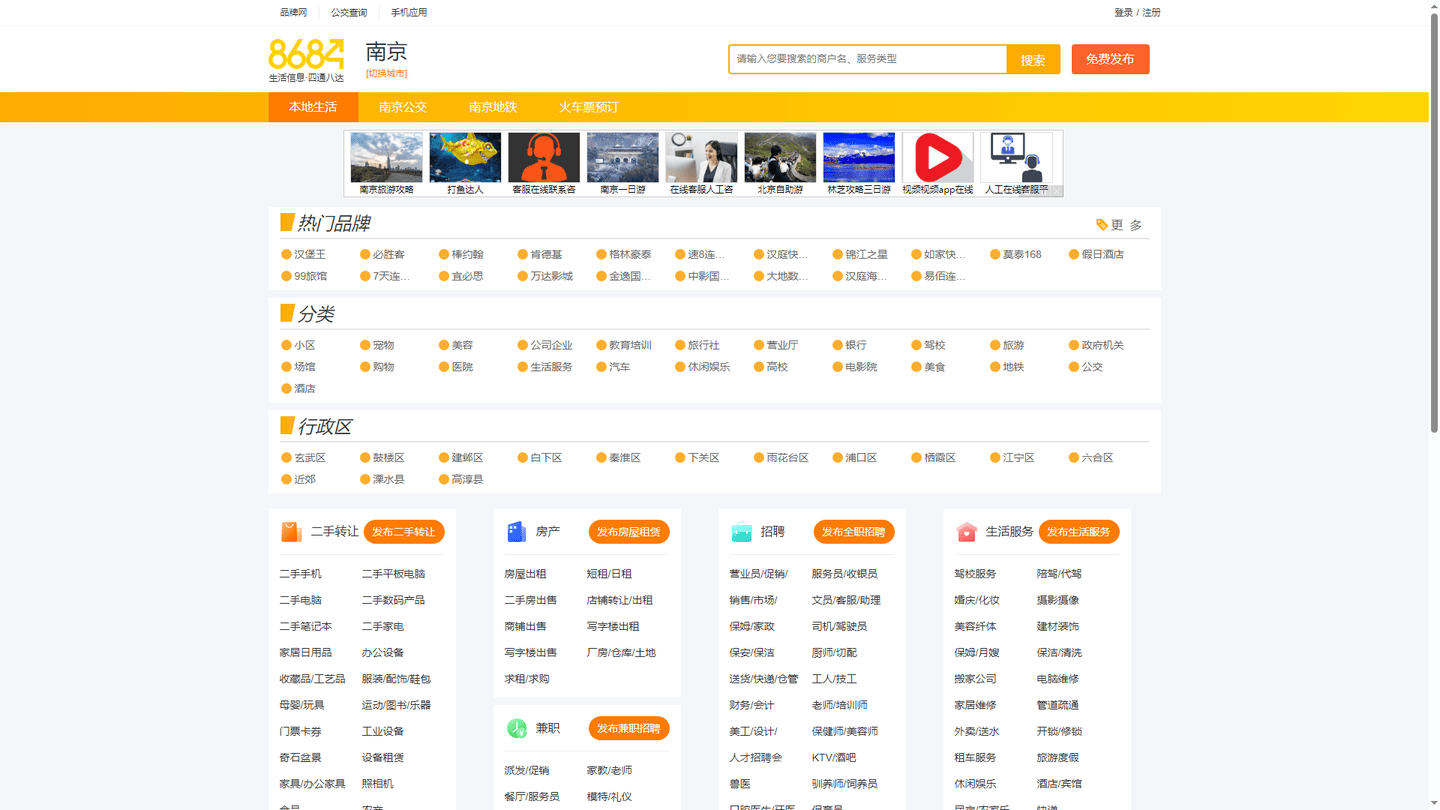Viewport: 1440px width, 810px height.
Task: Click the 免费发布 button
Action: click(1110, 59)
